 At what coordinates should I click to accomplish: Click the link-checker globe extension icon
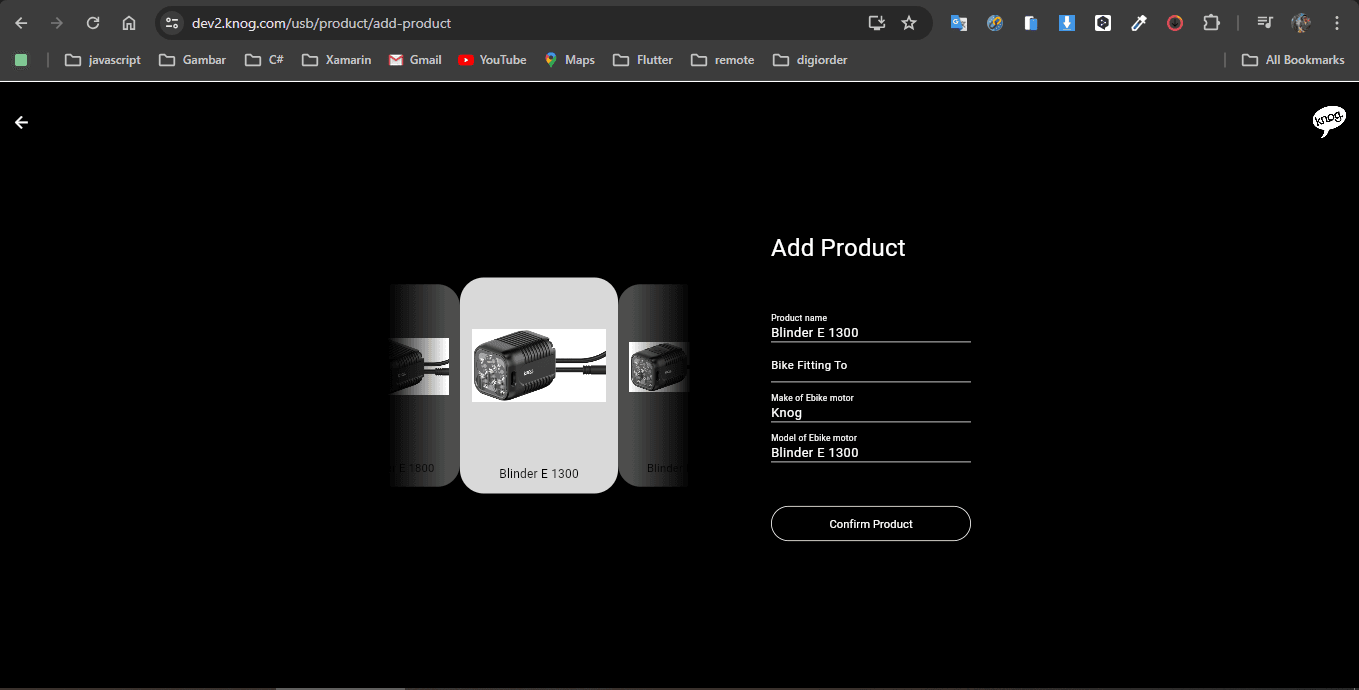(x=995, y=23)
